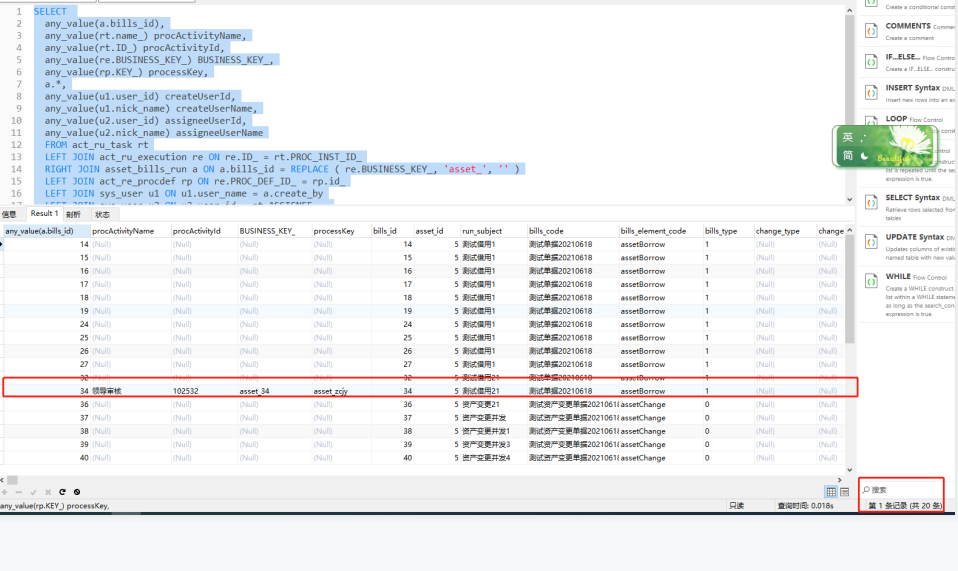
Task: Click the IF...ELSE snippet icon
Action: tap(871, 62)
